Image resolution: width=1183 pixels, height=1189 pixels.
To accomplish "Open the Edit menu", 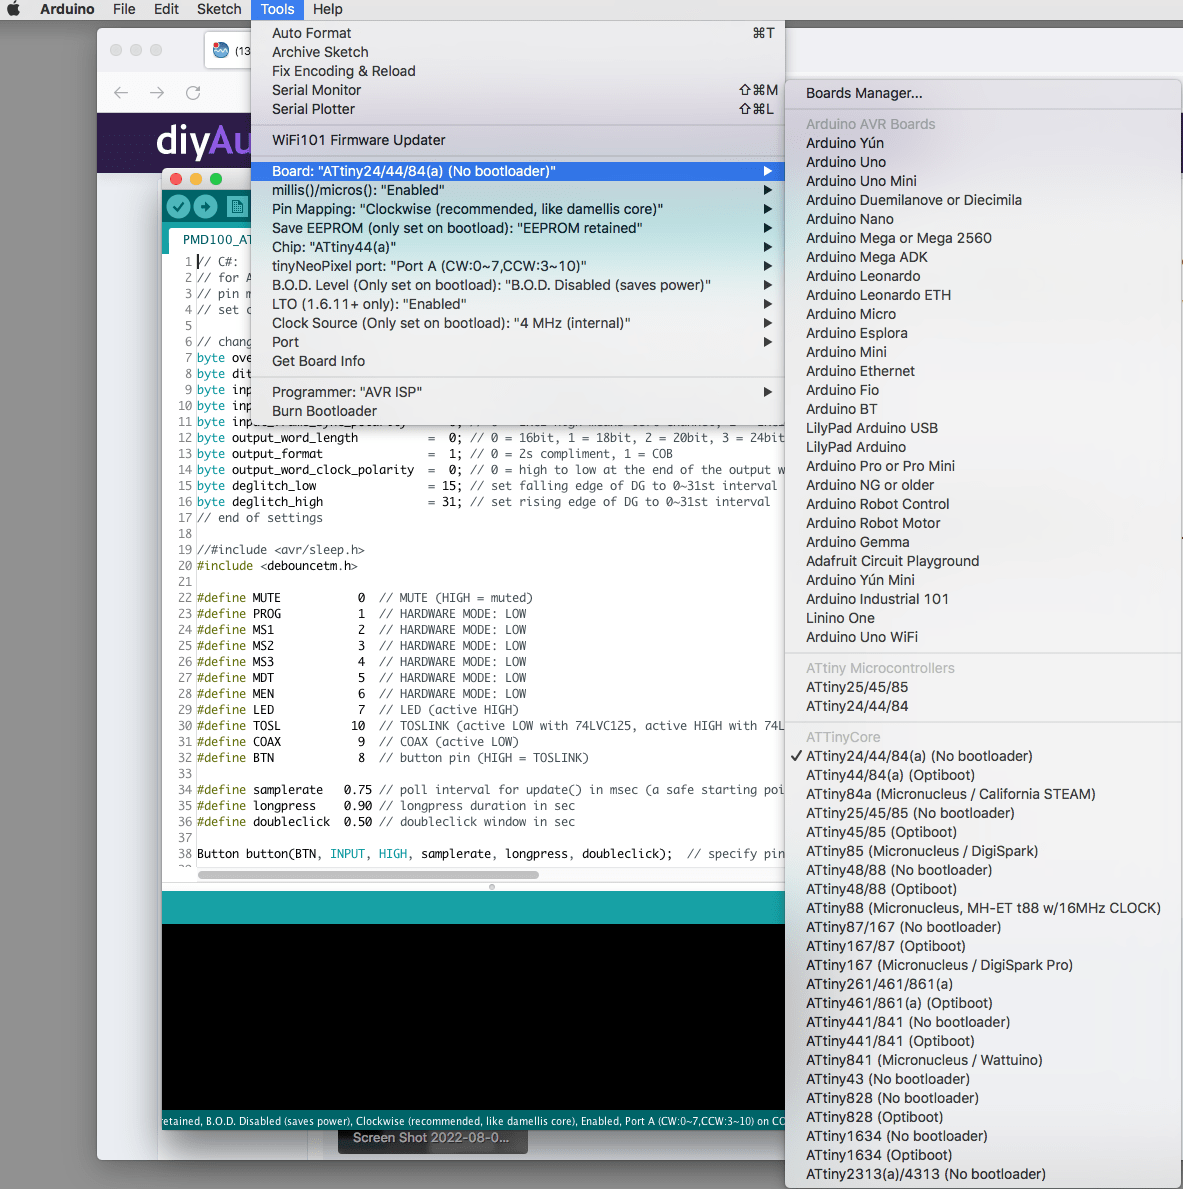I will pyautogui.click(x=166, y=9).
